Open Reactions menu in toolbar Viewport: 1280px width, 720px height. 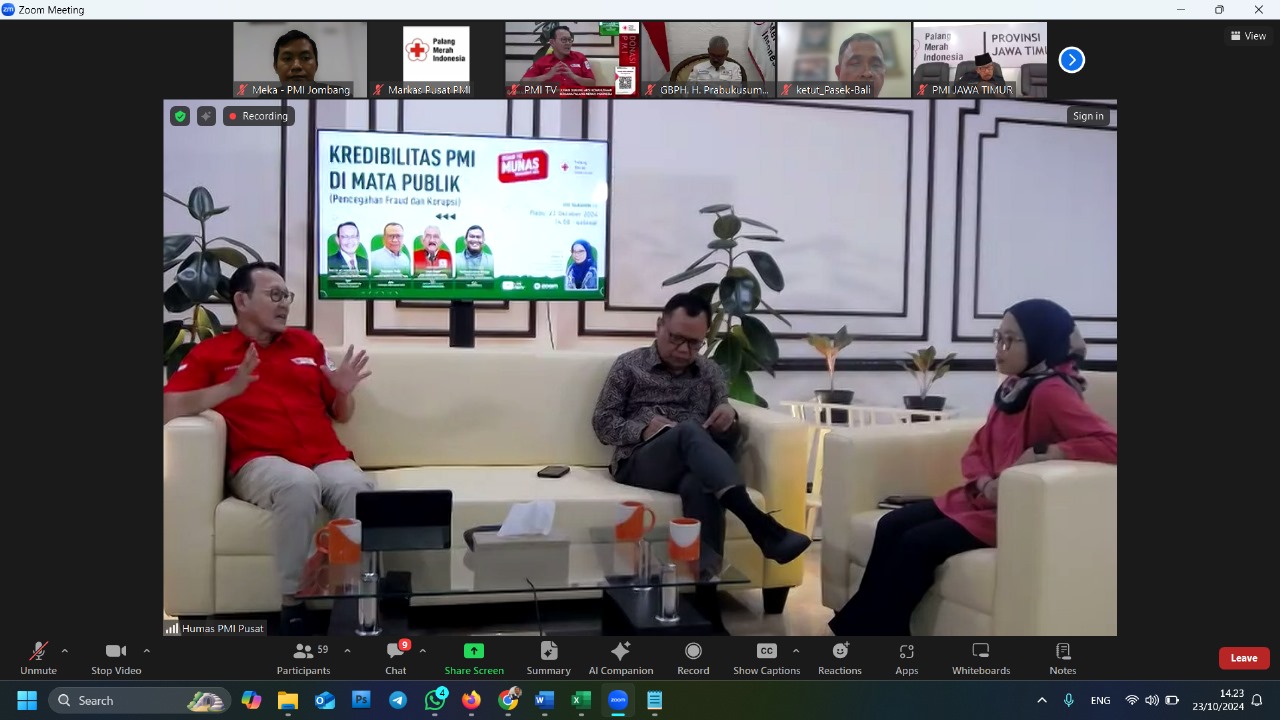pos(839,658)
